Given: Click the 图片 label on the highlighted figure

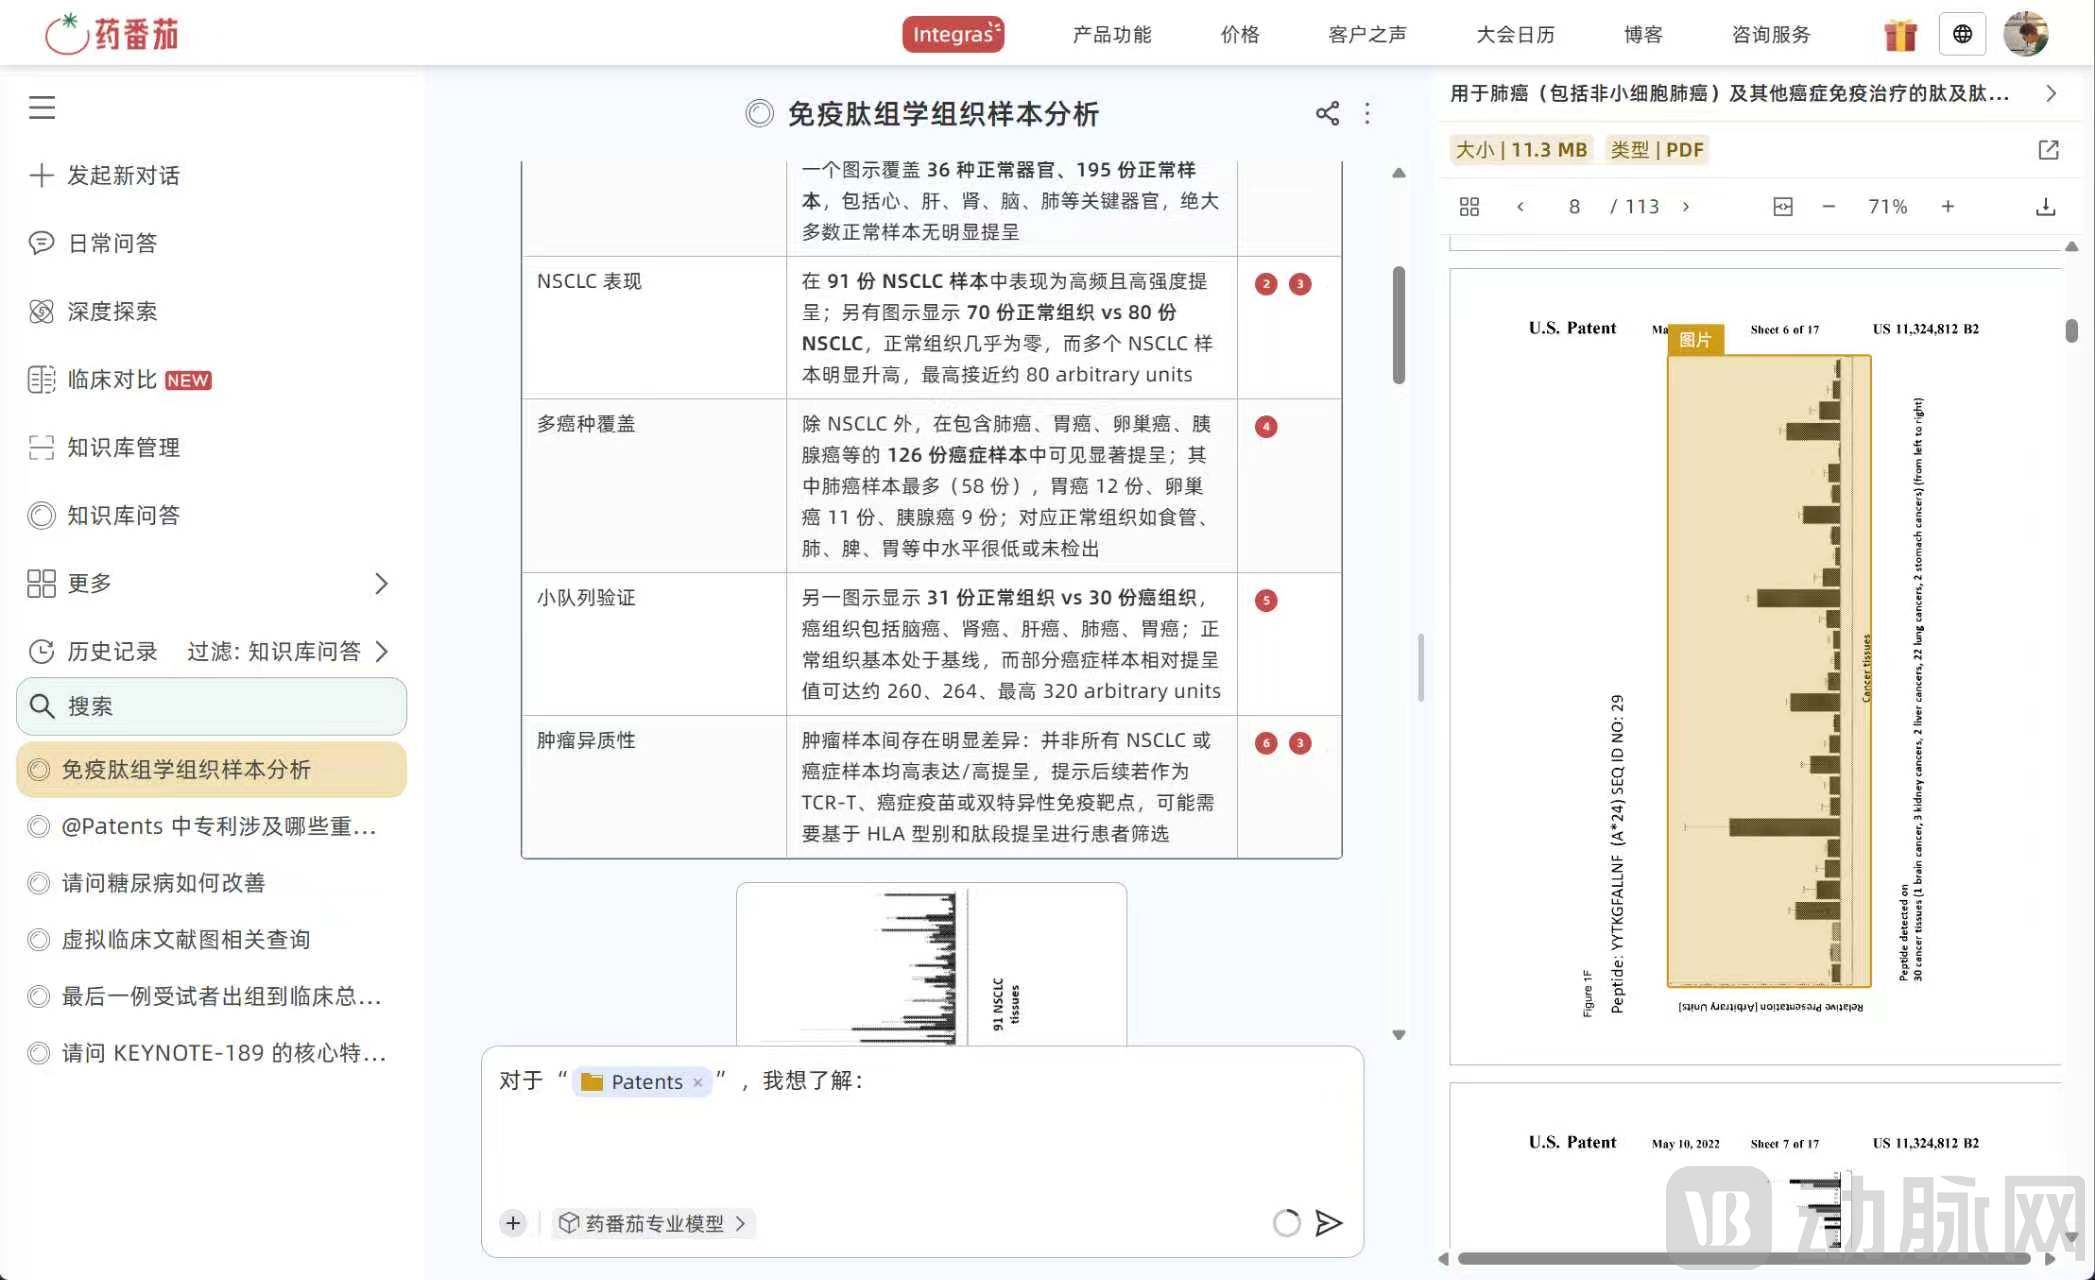Looking at the screenshot, I should (1695, 340).
